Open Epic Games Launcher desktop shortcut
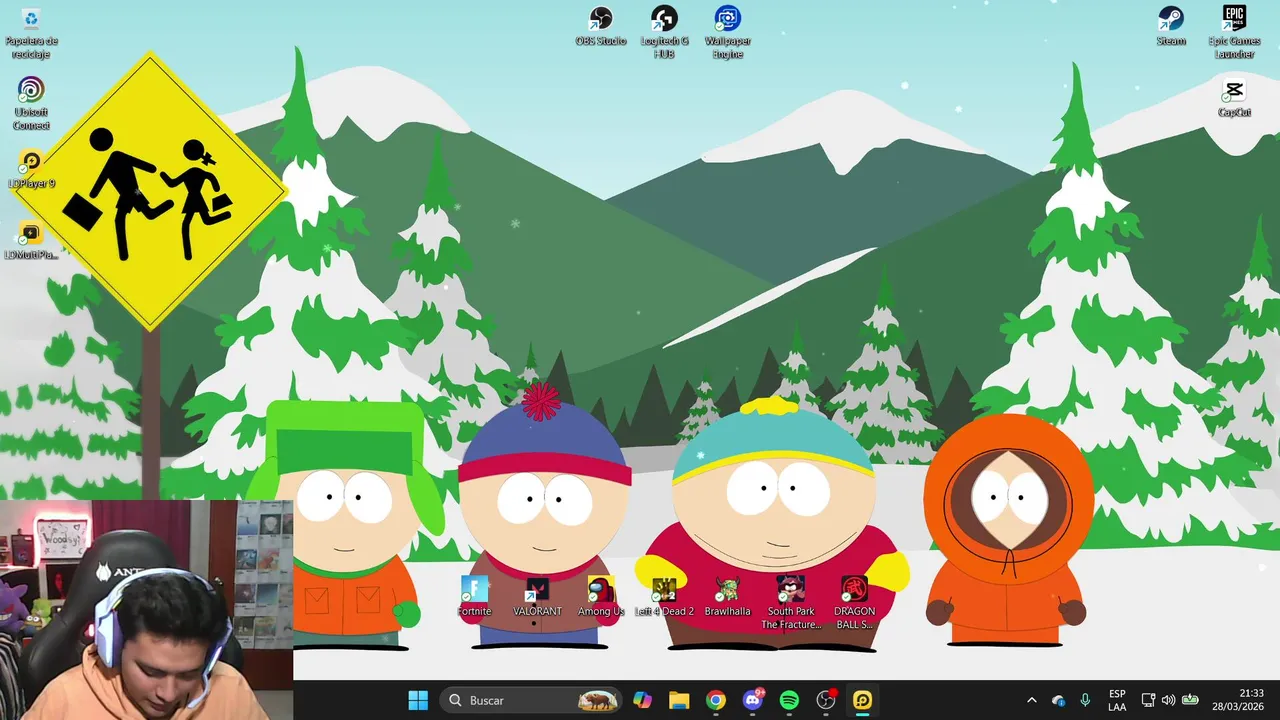The image size is (1280, 720). coord(1234,32)
